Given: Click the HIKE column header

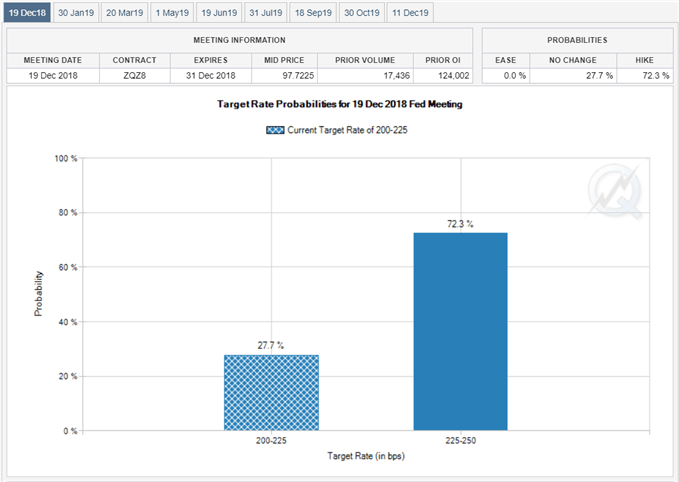Looking at the screenshot, I should pyautogui.click(x=644, y=60).
